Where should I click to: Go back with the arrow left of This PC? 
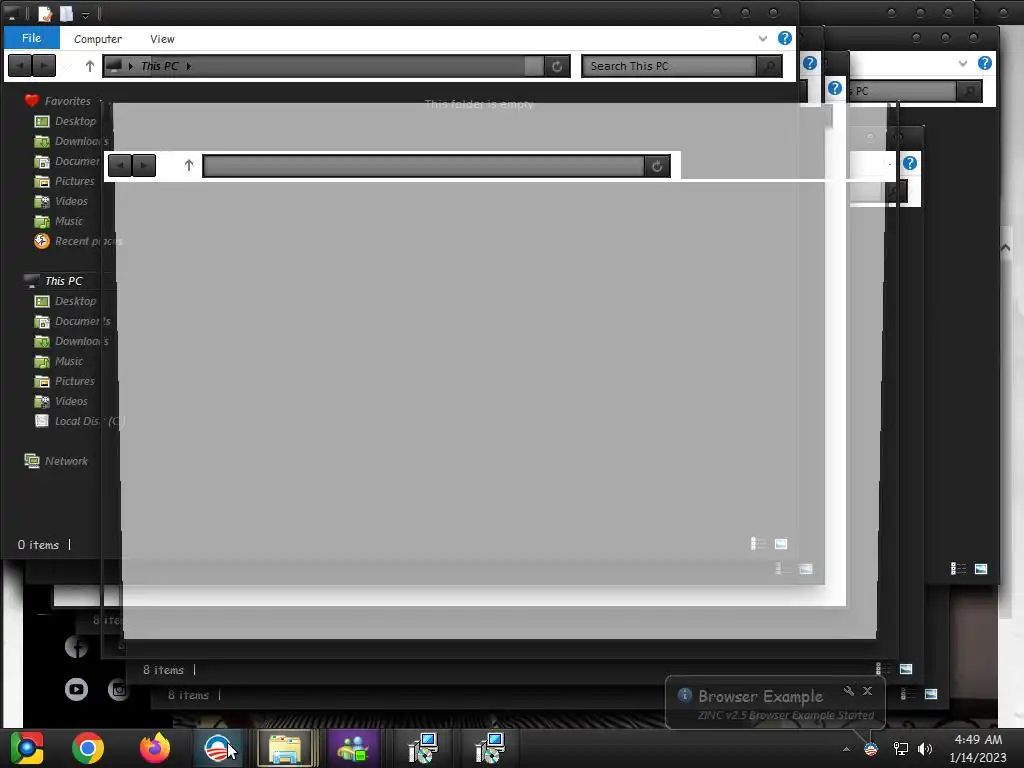point(20,66)
